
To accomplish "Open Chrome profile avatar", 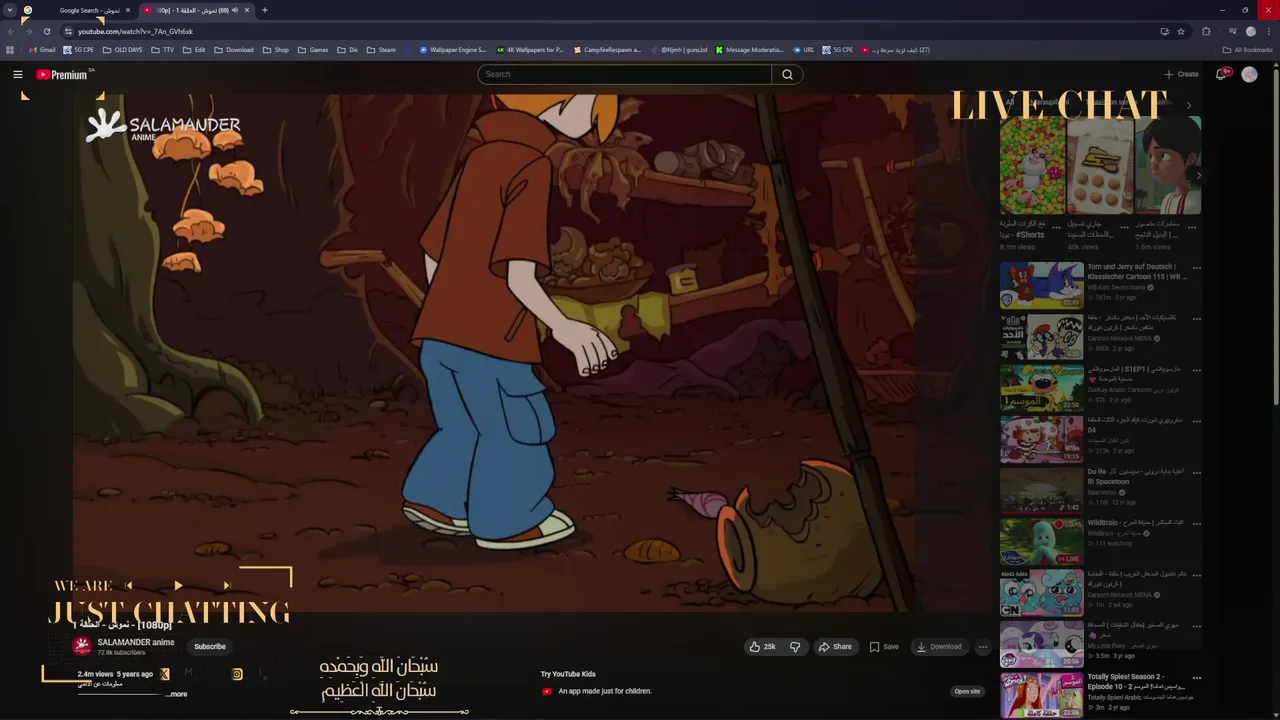I will pyautogui.click(x=1250, y=31).
